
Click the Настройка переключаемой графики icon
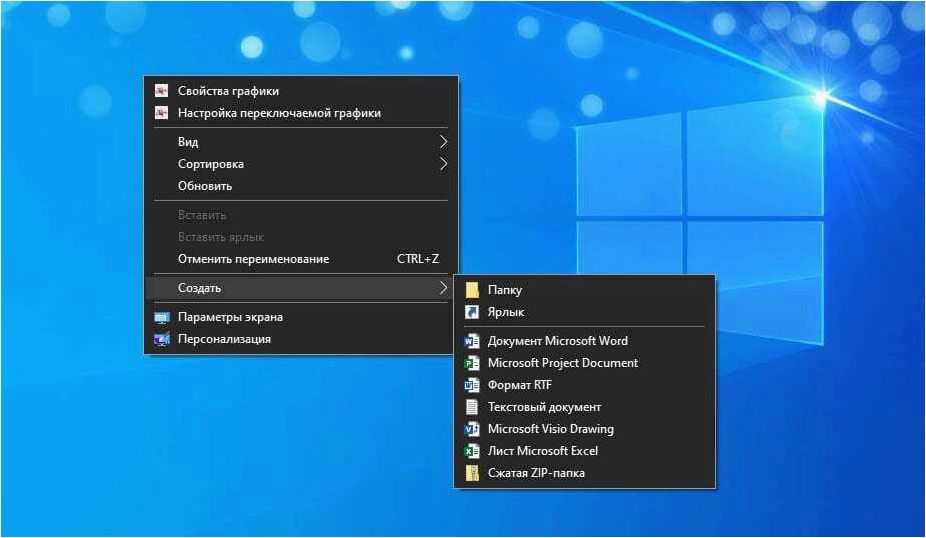tap(161, 113)
